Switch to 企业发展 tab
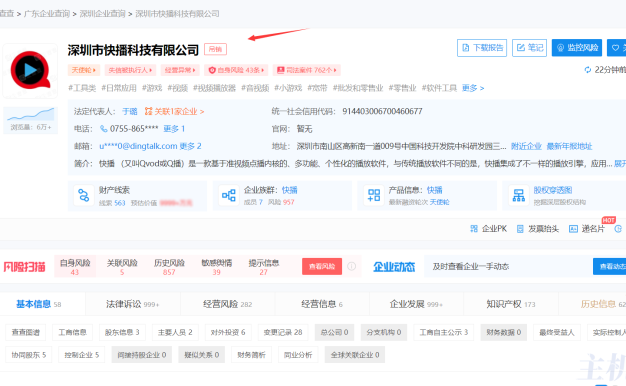626x386 pixels. point(416,304)
